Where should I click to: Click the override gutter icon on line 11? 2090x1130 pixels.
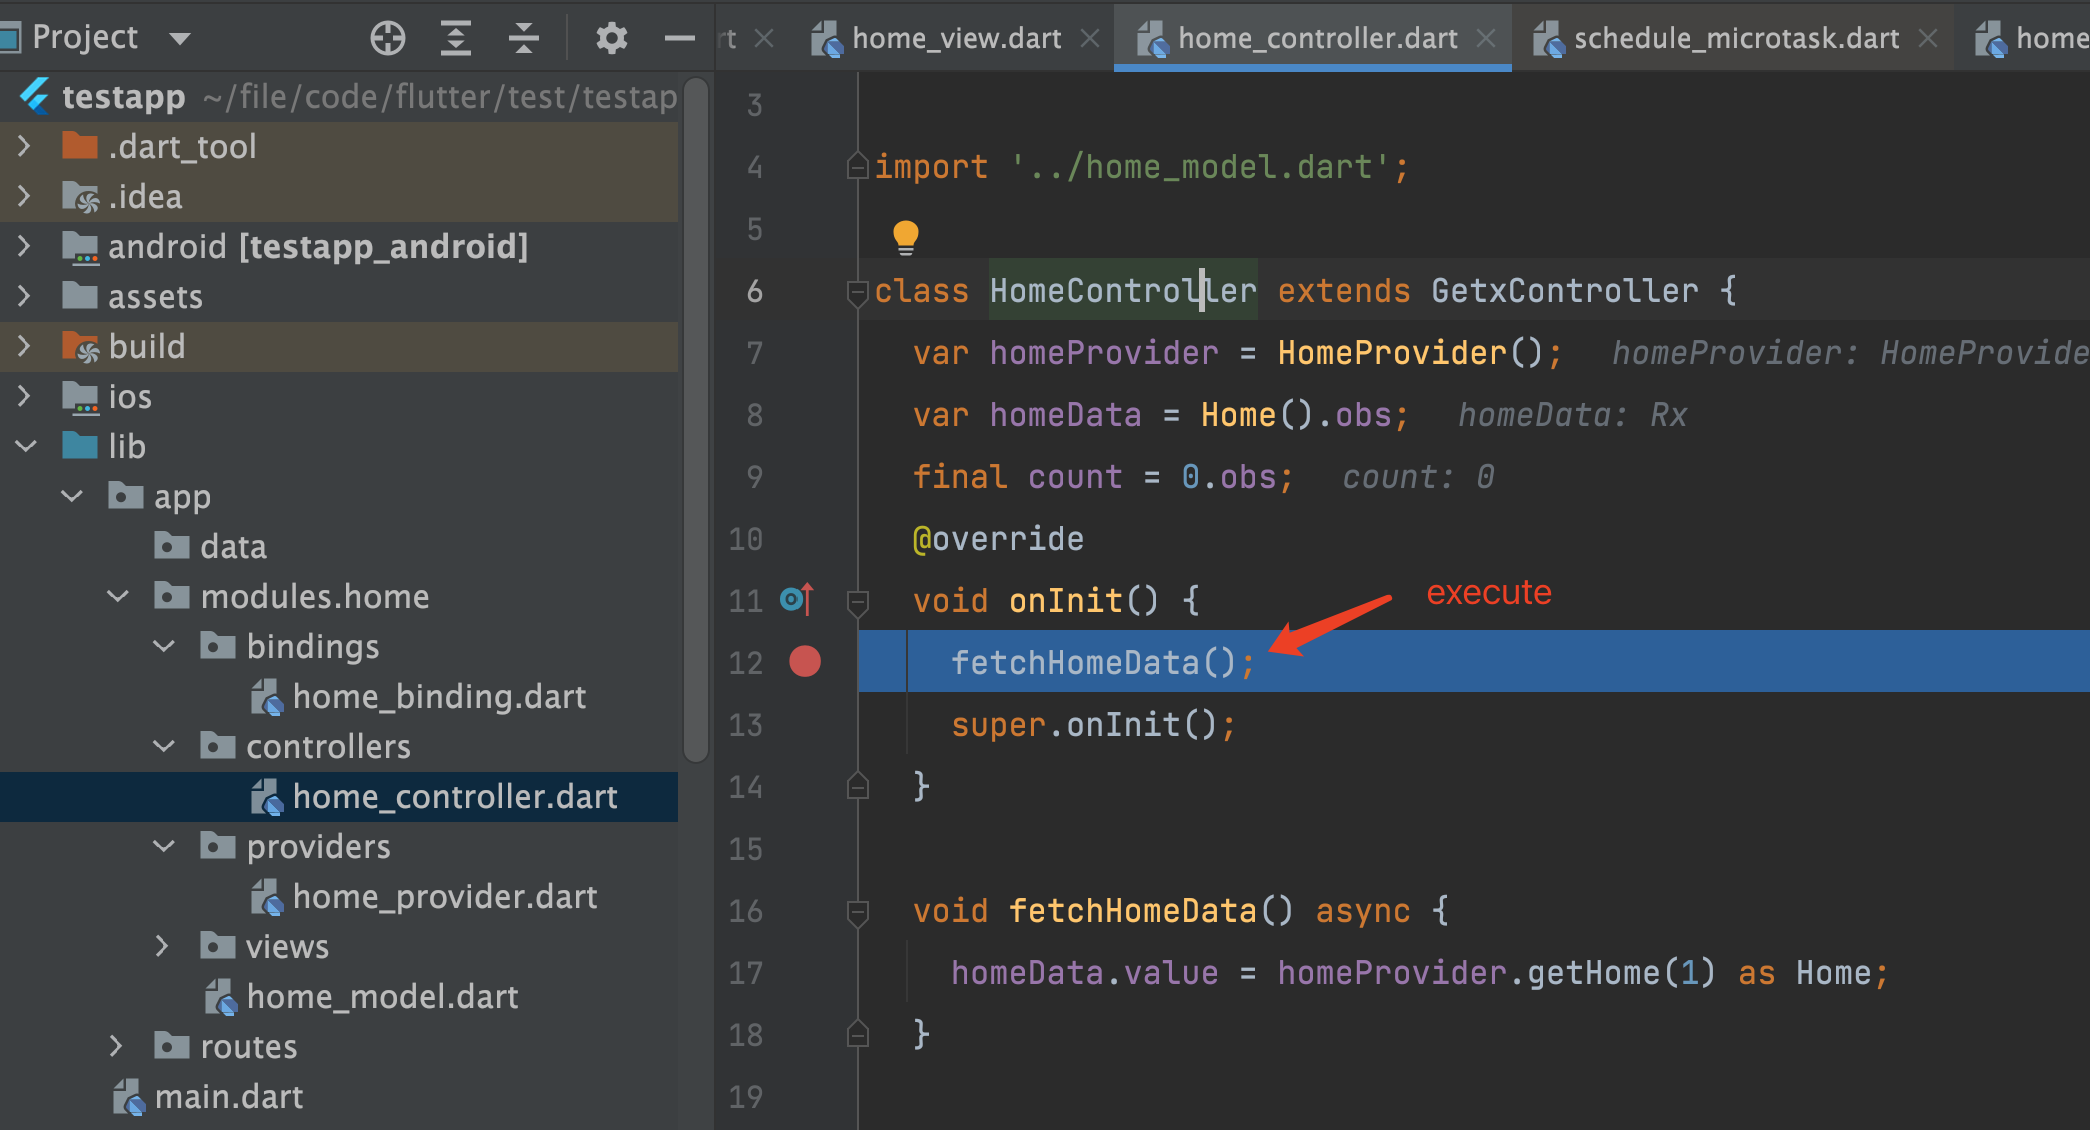(797, 599)
